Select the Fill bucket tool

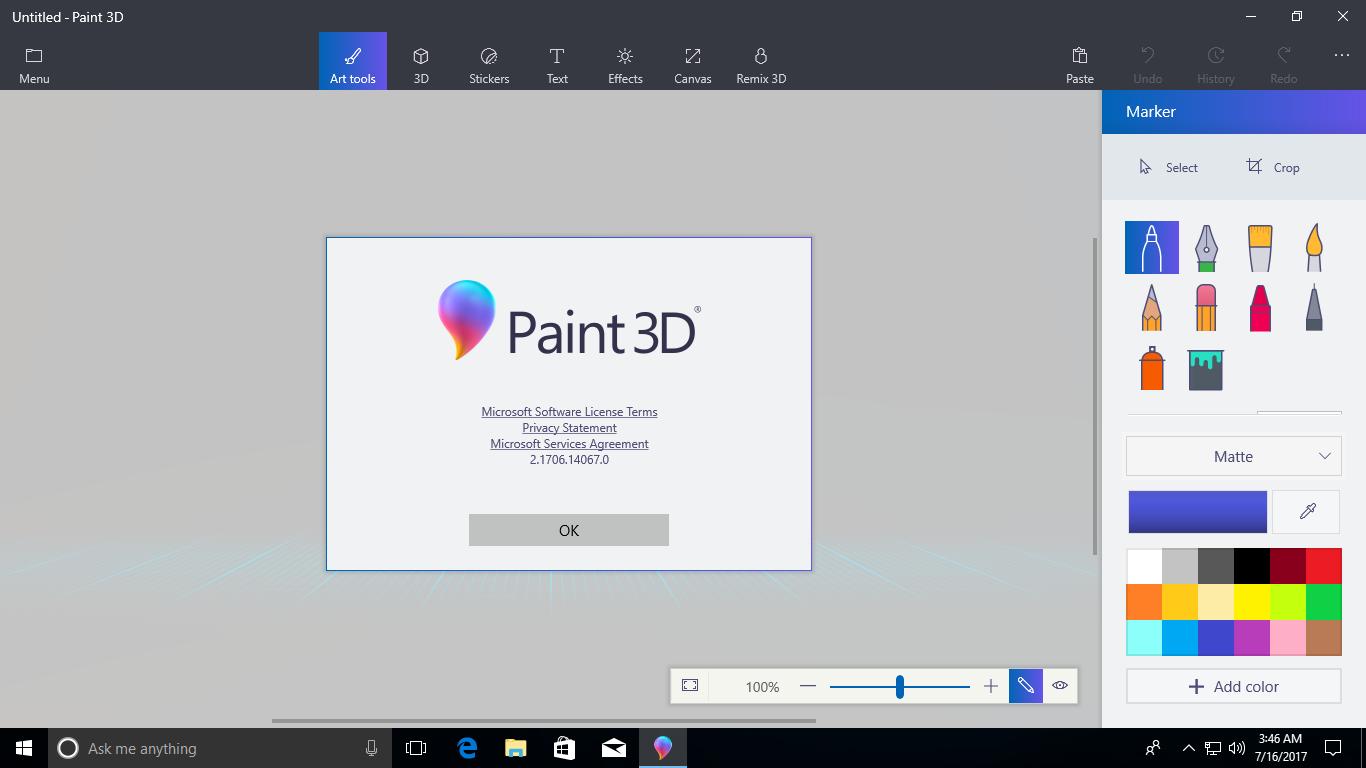click(x=1206, y=369)
